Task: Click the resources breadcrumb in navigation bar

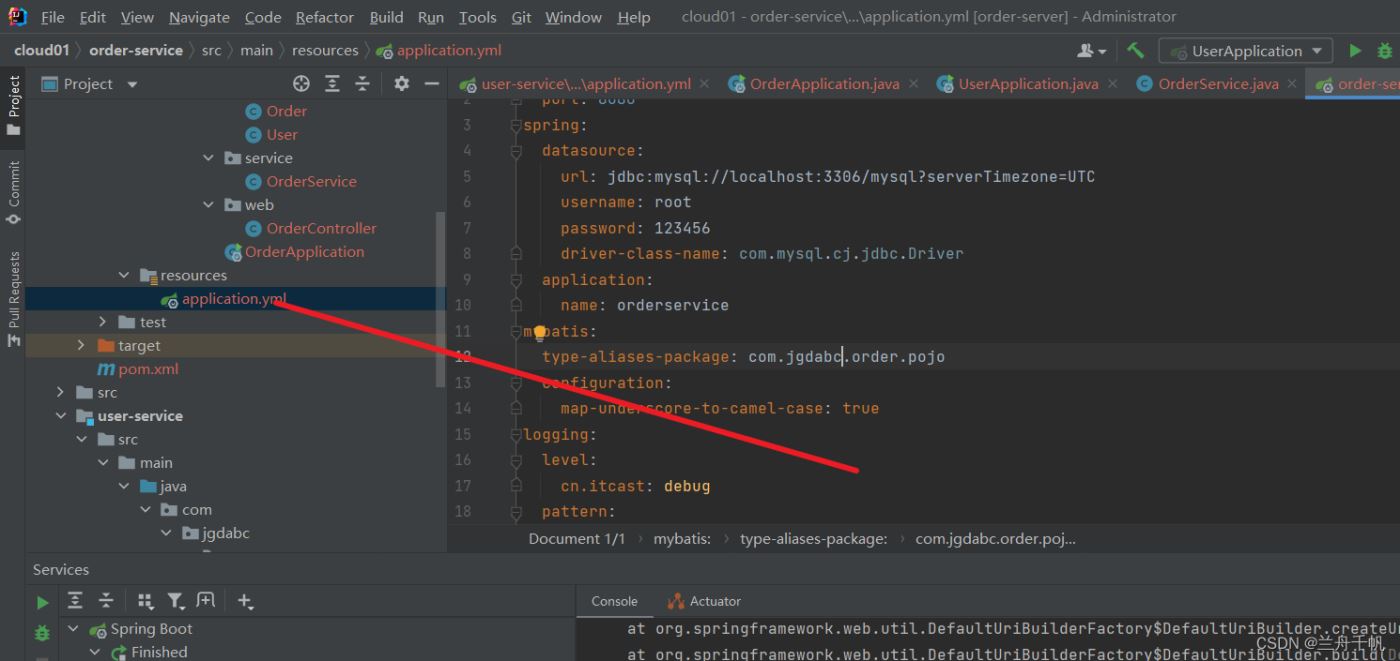Action: (325, 50)
